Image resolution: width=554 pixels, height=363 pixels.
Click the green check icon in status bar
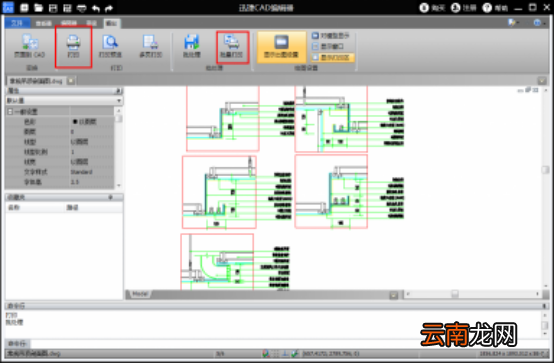tap(295, 353)
